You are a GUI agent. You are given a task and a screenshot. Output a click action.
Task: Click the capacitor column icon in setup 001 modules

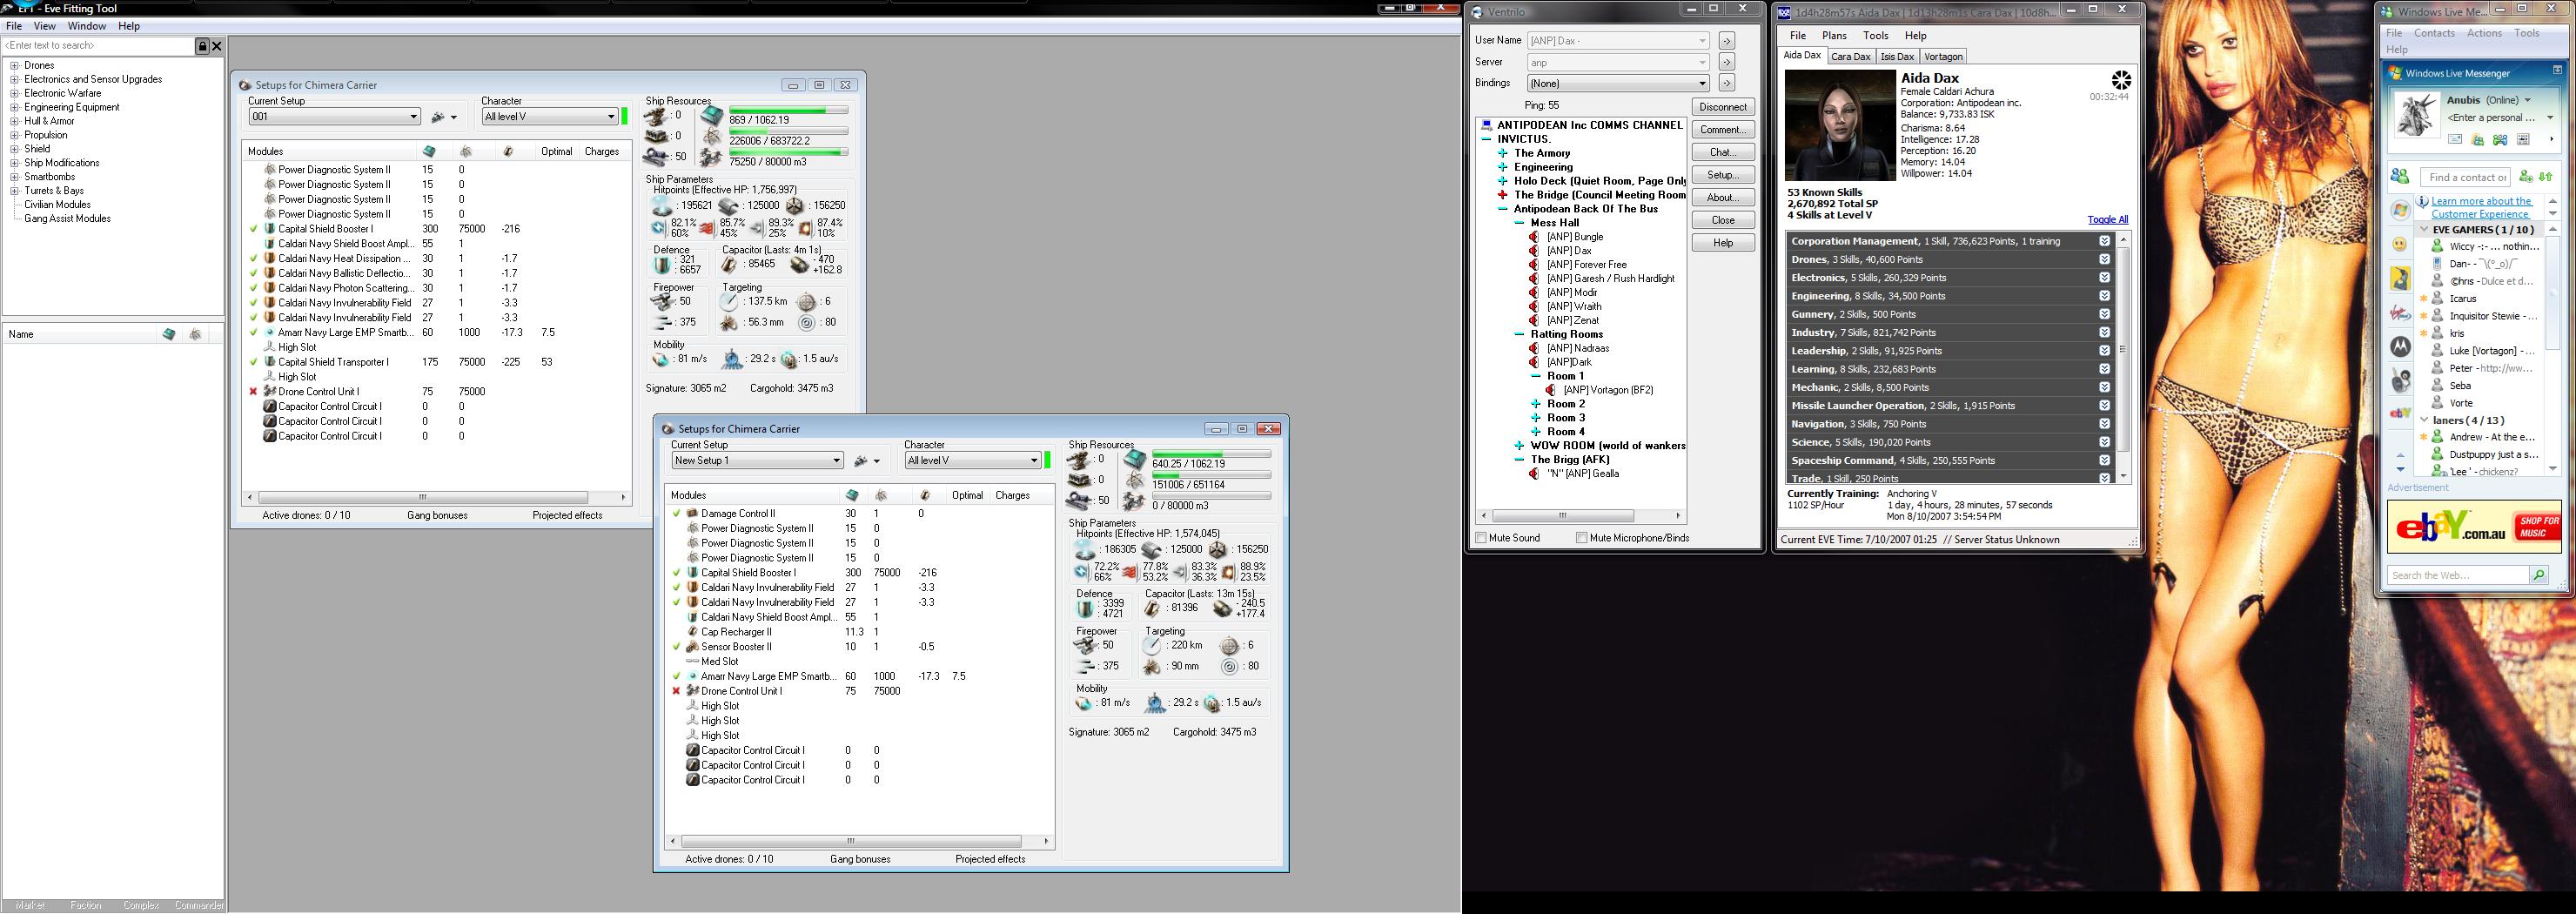pos(508,151)
